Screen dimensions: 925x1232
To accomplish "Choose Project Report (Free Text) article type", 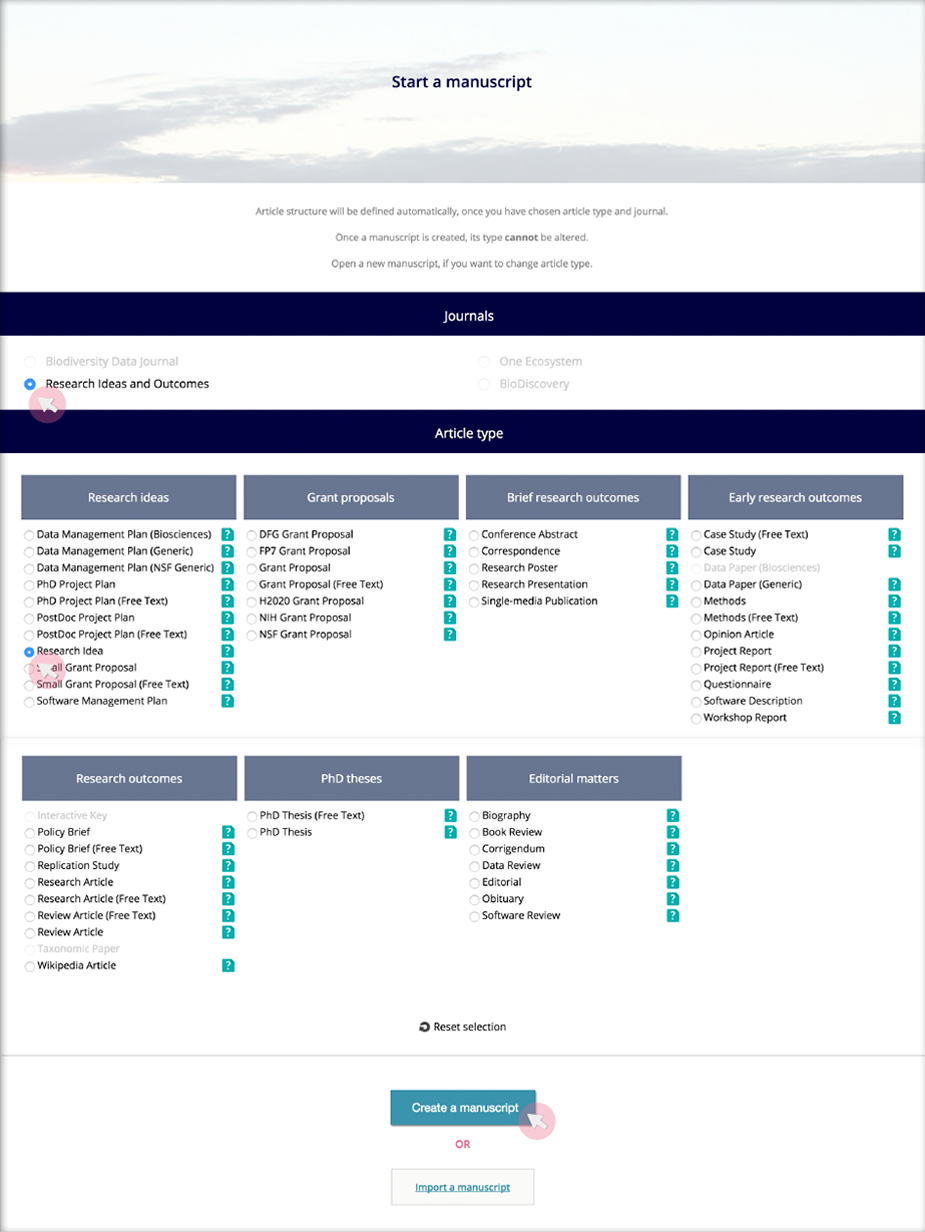I will coord(695,668).
